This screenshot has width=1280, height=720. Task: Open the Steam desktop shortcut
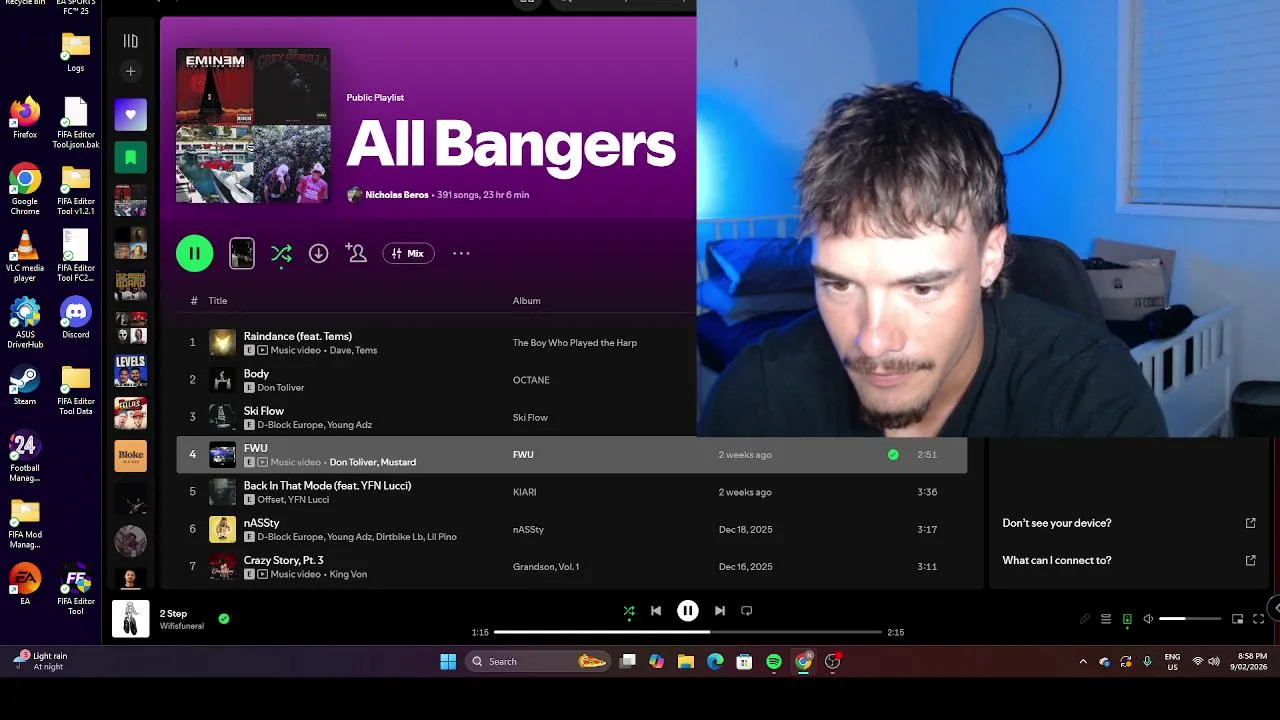[x=25, y=385]
